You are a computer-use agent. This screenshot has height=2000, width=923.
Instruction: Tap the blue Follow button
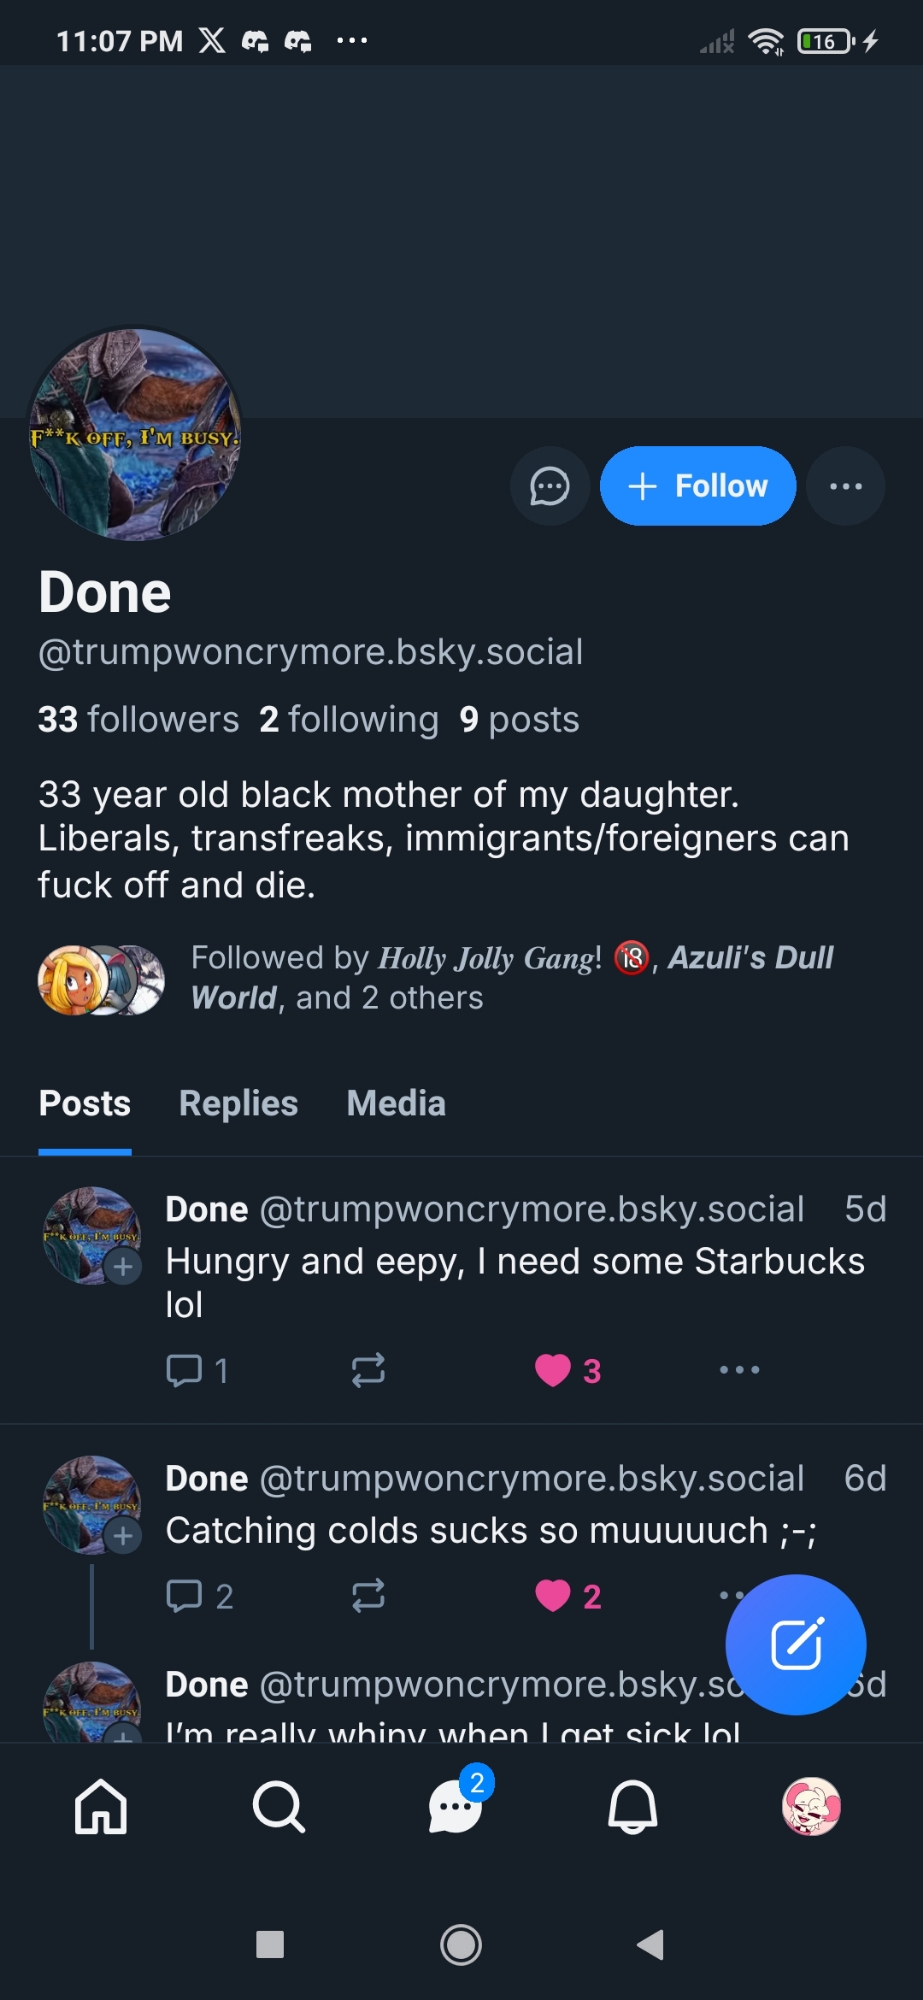tap(698, 487)
